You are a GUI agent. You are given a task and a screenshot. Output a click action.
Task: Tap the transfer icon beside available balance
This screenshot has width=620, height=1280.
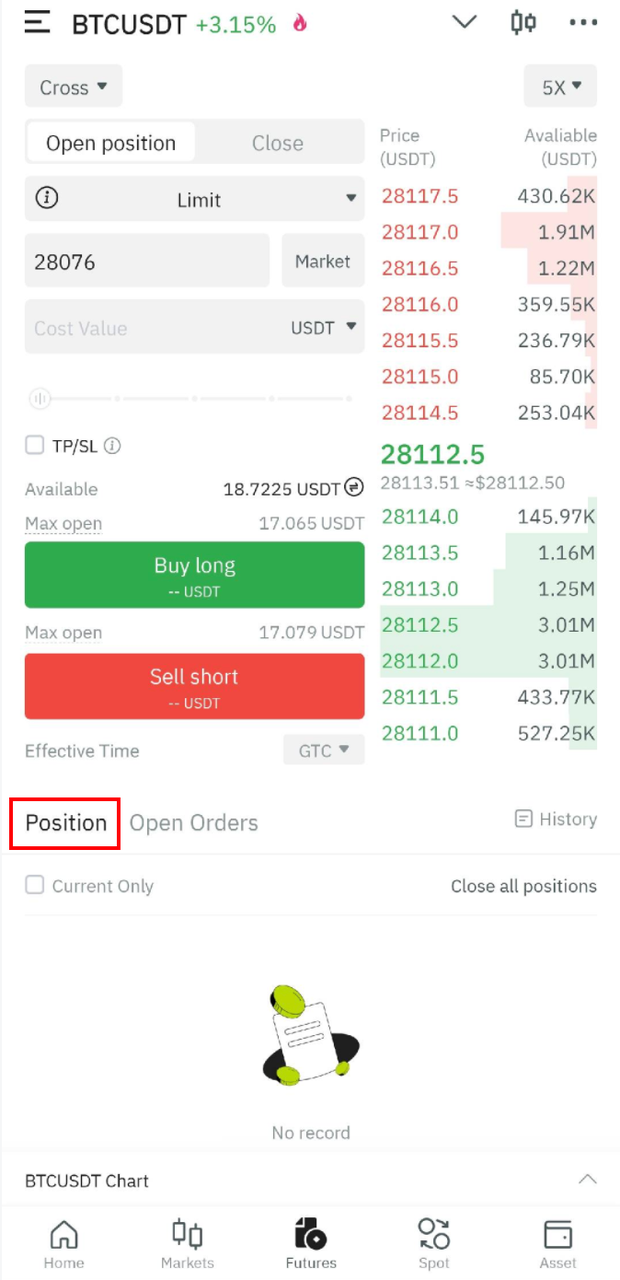click(354, 488)
